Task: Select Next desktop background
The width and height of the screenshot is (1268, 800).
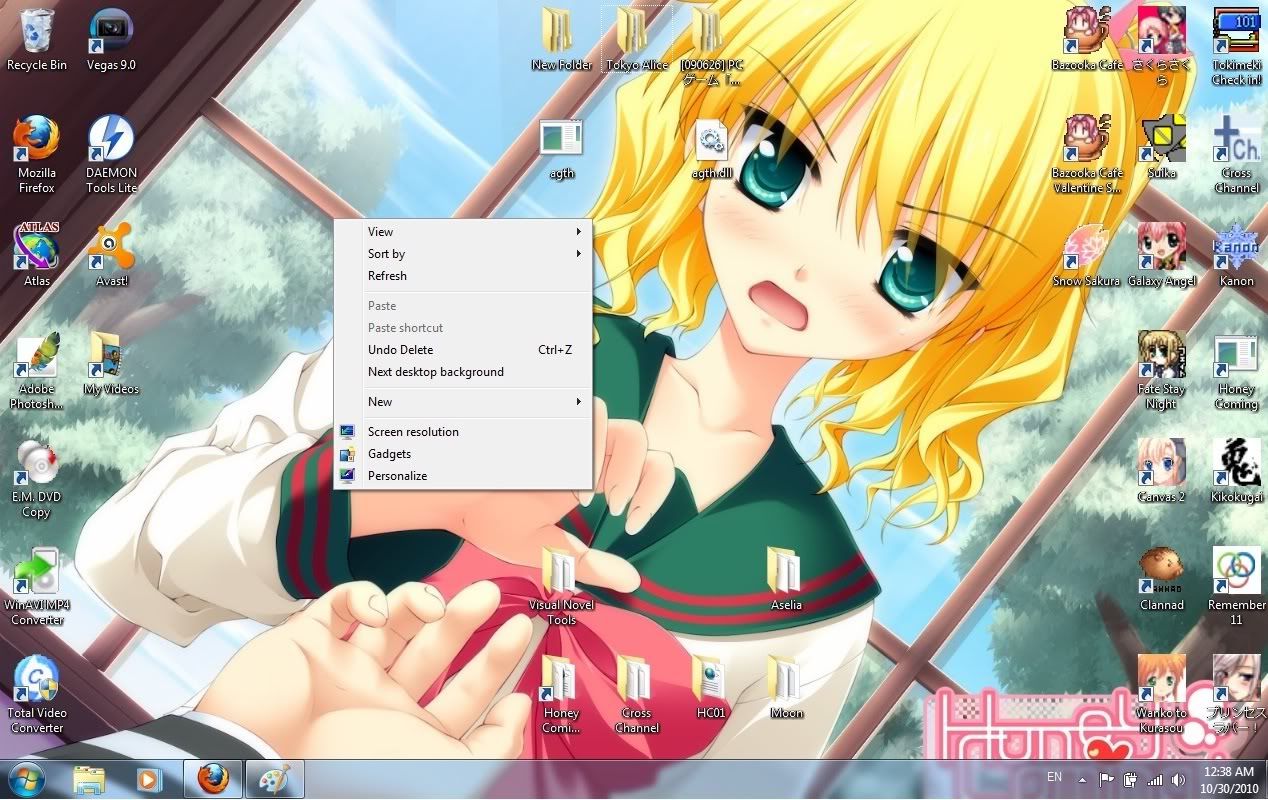Action: pyautogui.click(x=463, y=372)
